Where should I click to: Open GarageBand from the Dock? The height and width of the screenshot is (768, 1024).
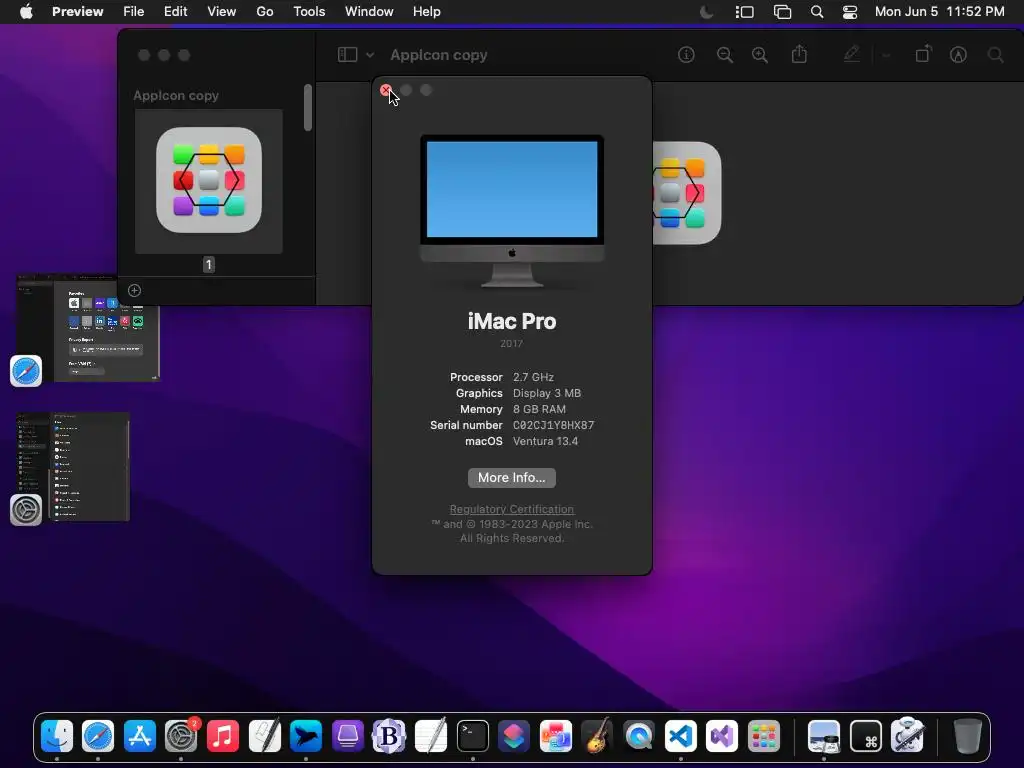(597, 736)
